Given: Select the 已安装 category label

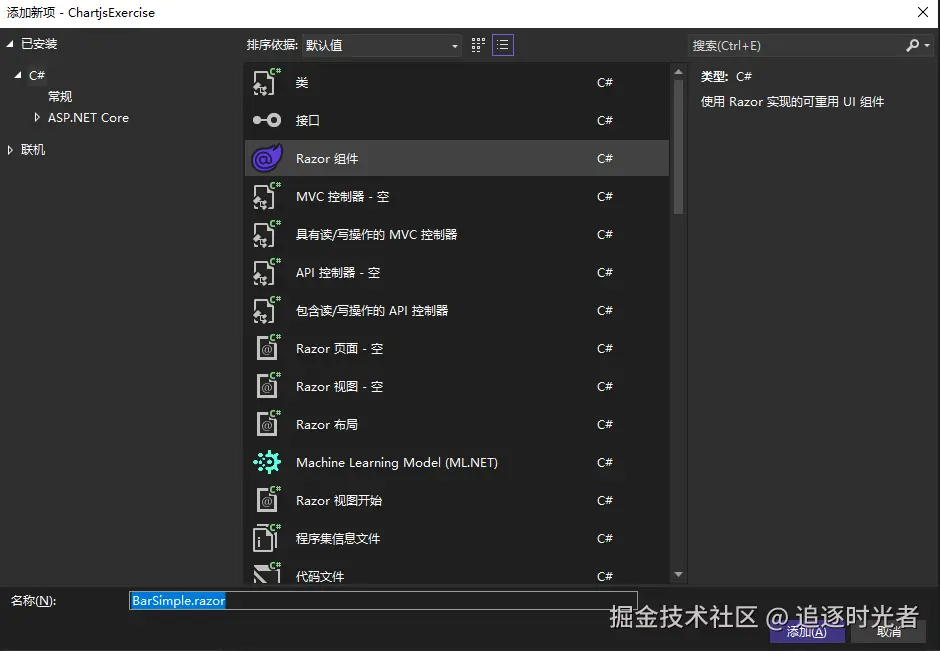Looking at the screenshot, I should click(39, 44).
